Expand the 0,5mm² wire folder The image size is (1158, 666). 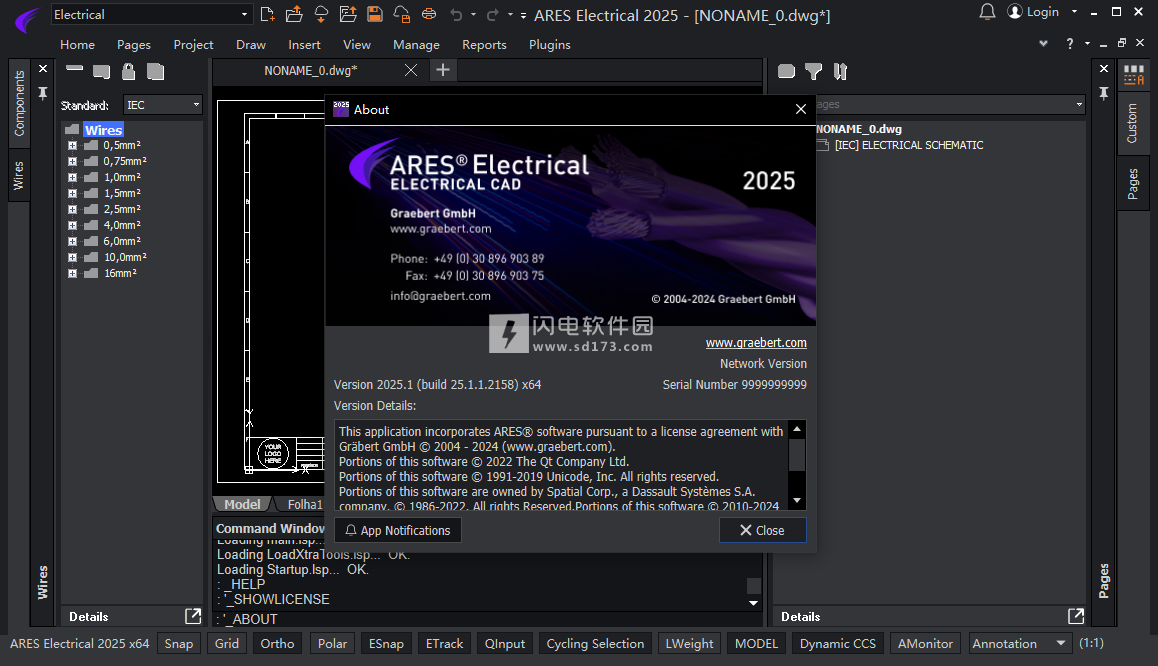coord(72,145)
